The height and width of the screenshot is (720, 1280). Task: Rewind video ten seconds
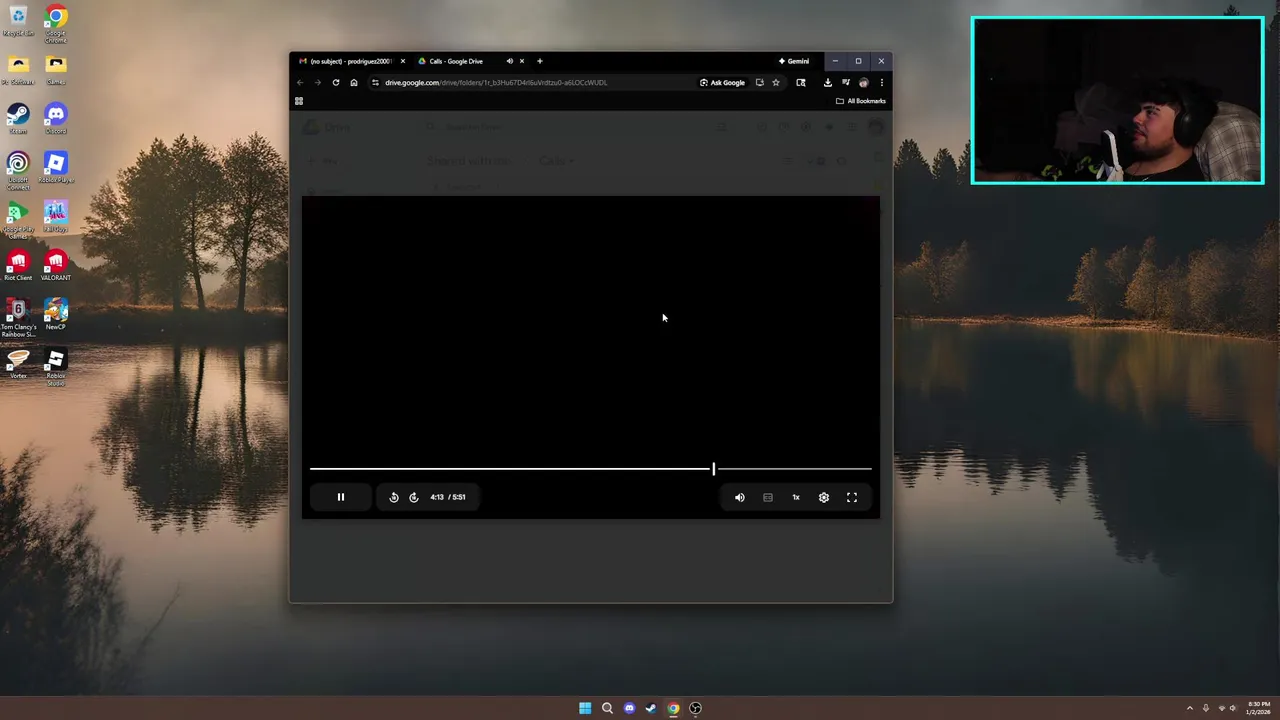[x=394, y=497]
